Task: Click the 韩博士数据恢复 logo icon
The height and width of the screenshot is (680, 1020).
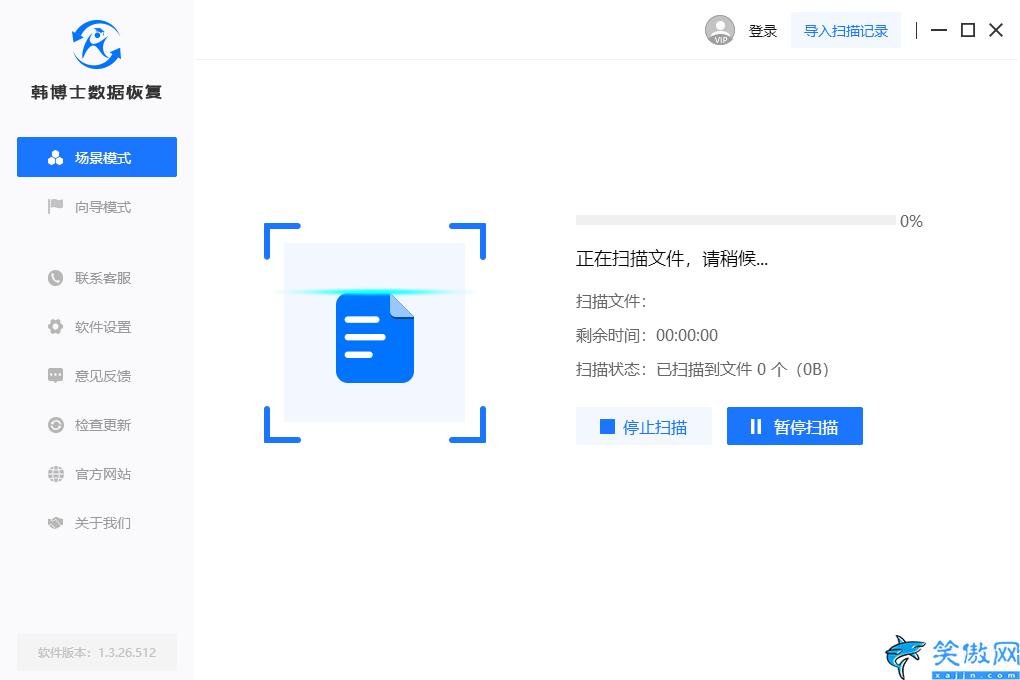Action: coord(96,44)
